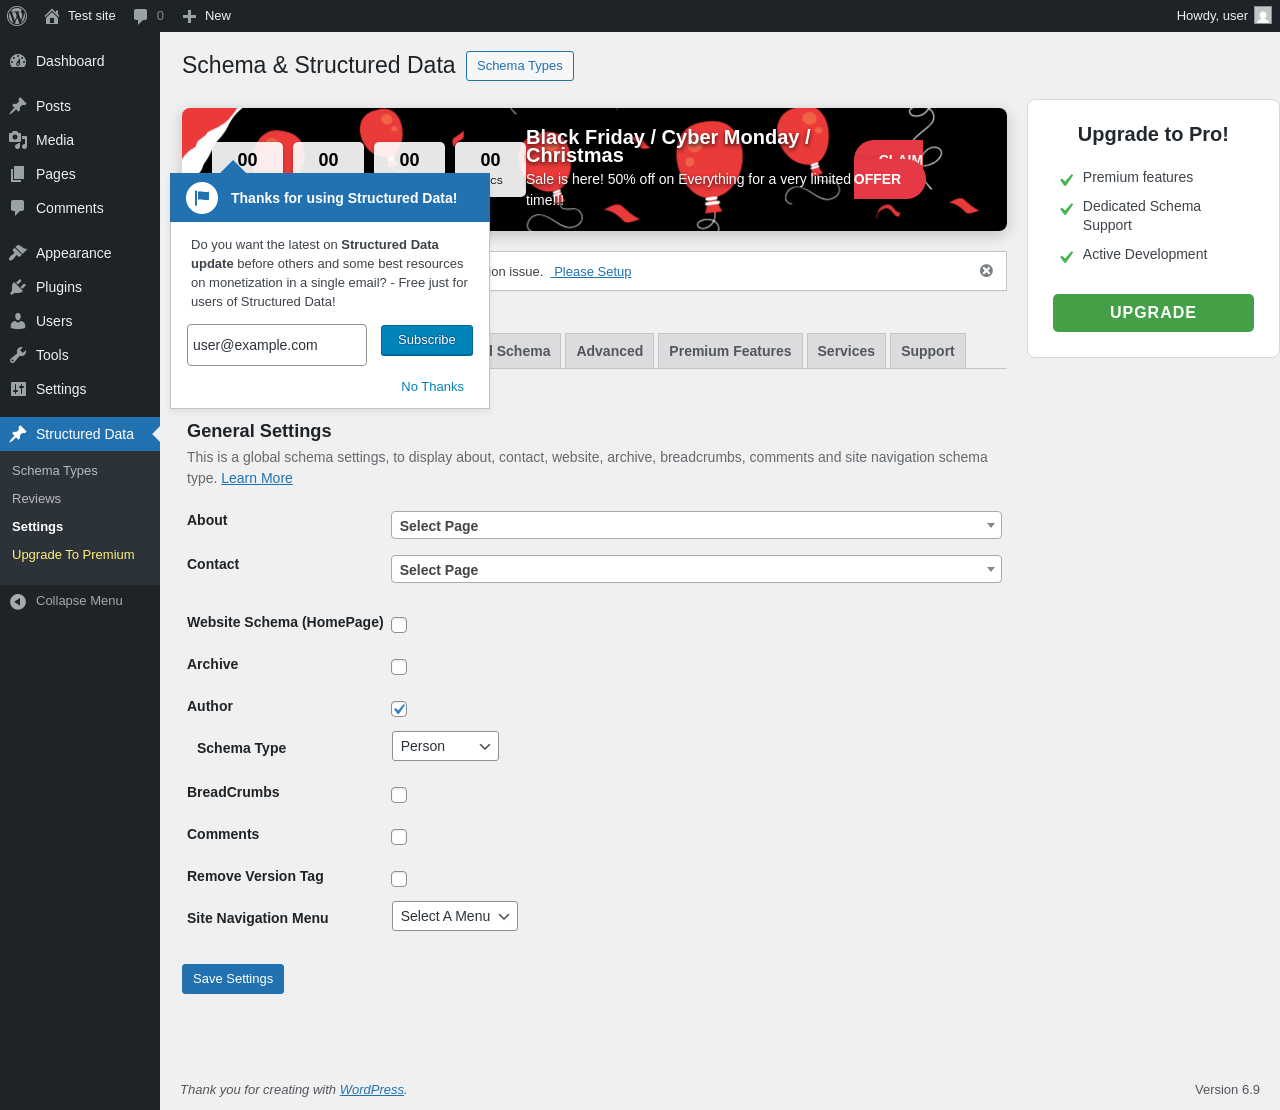Open the About page dropdown

(x=696, y=525)
